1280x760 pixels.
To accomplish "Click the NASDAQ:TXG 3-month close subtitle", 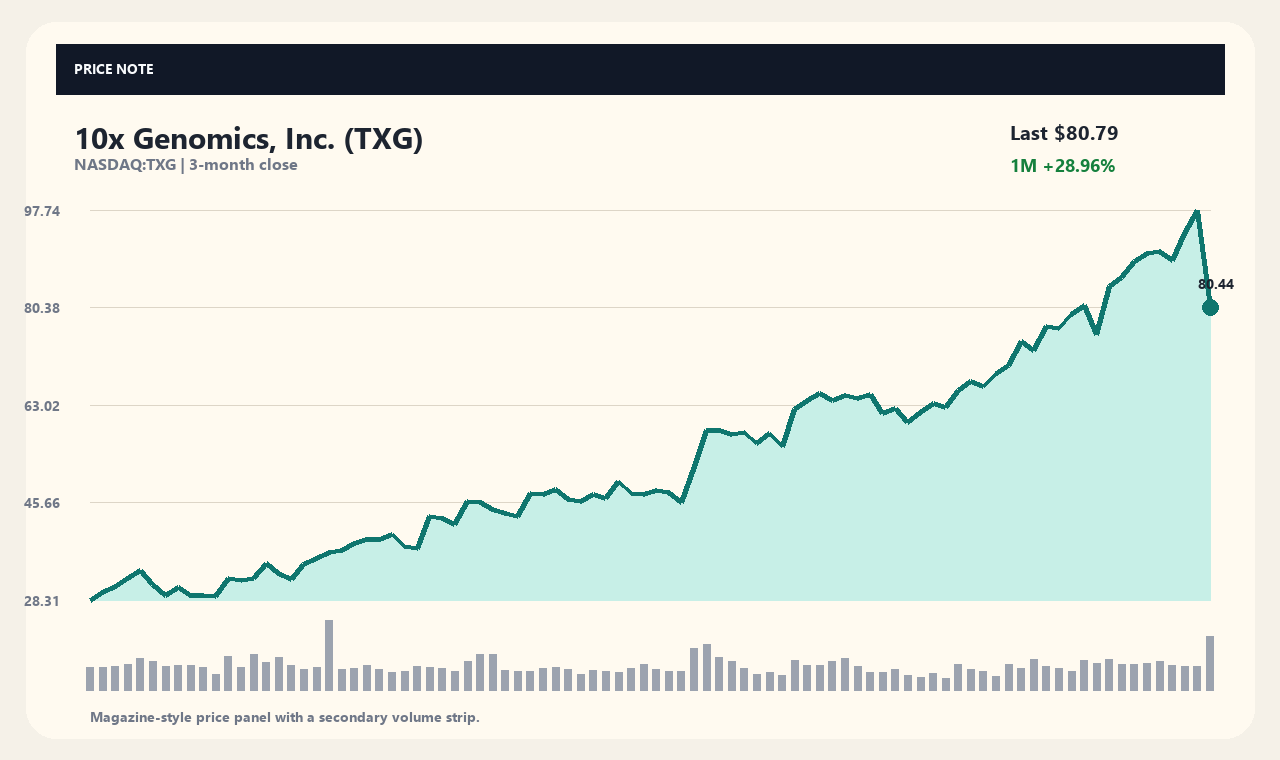I will tap(186, 165).
